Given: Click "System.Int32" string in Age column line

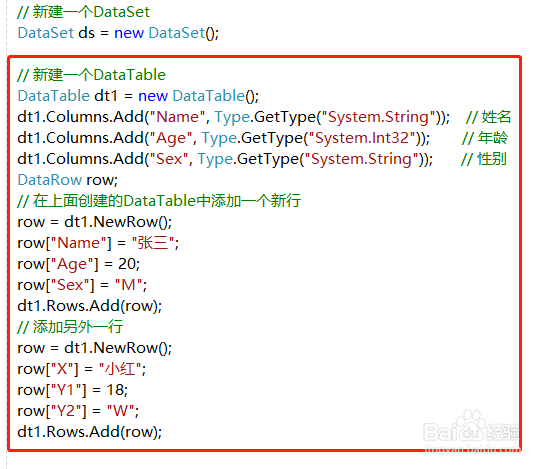Looking at the screenshot, I should coord(362,138).
